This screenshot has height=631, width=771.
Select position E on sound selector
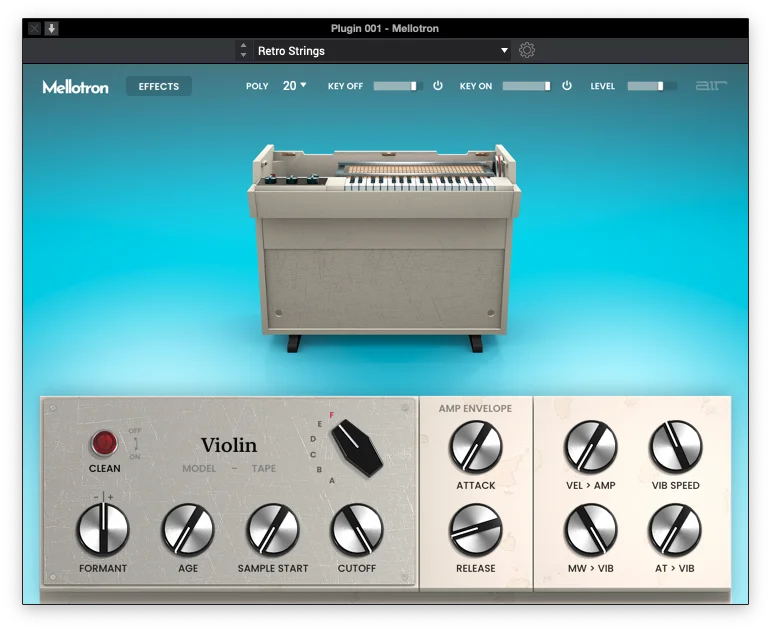coord(320,424)
